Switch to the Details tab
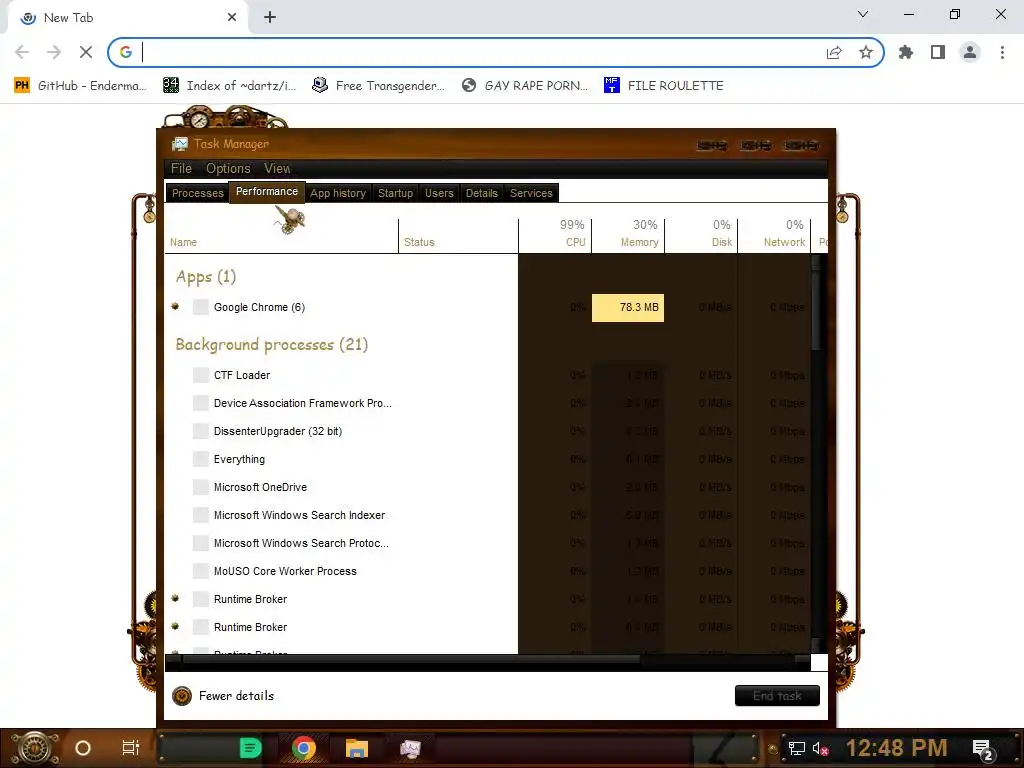The image size is (1024, 768). pyautogui.click(x=481, y=193)
